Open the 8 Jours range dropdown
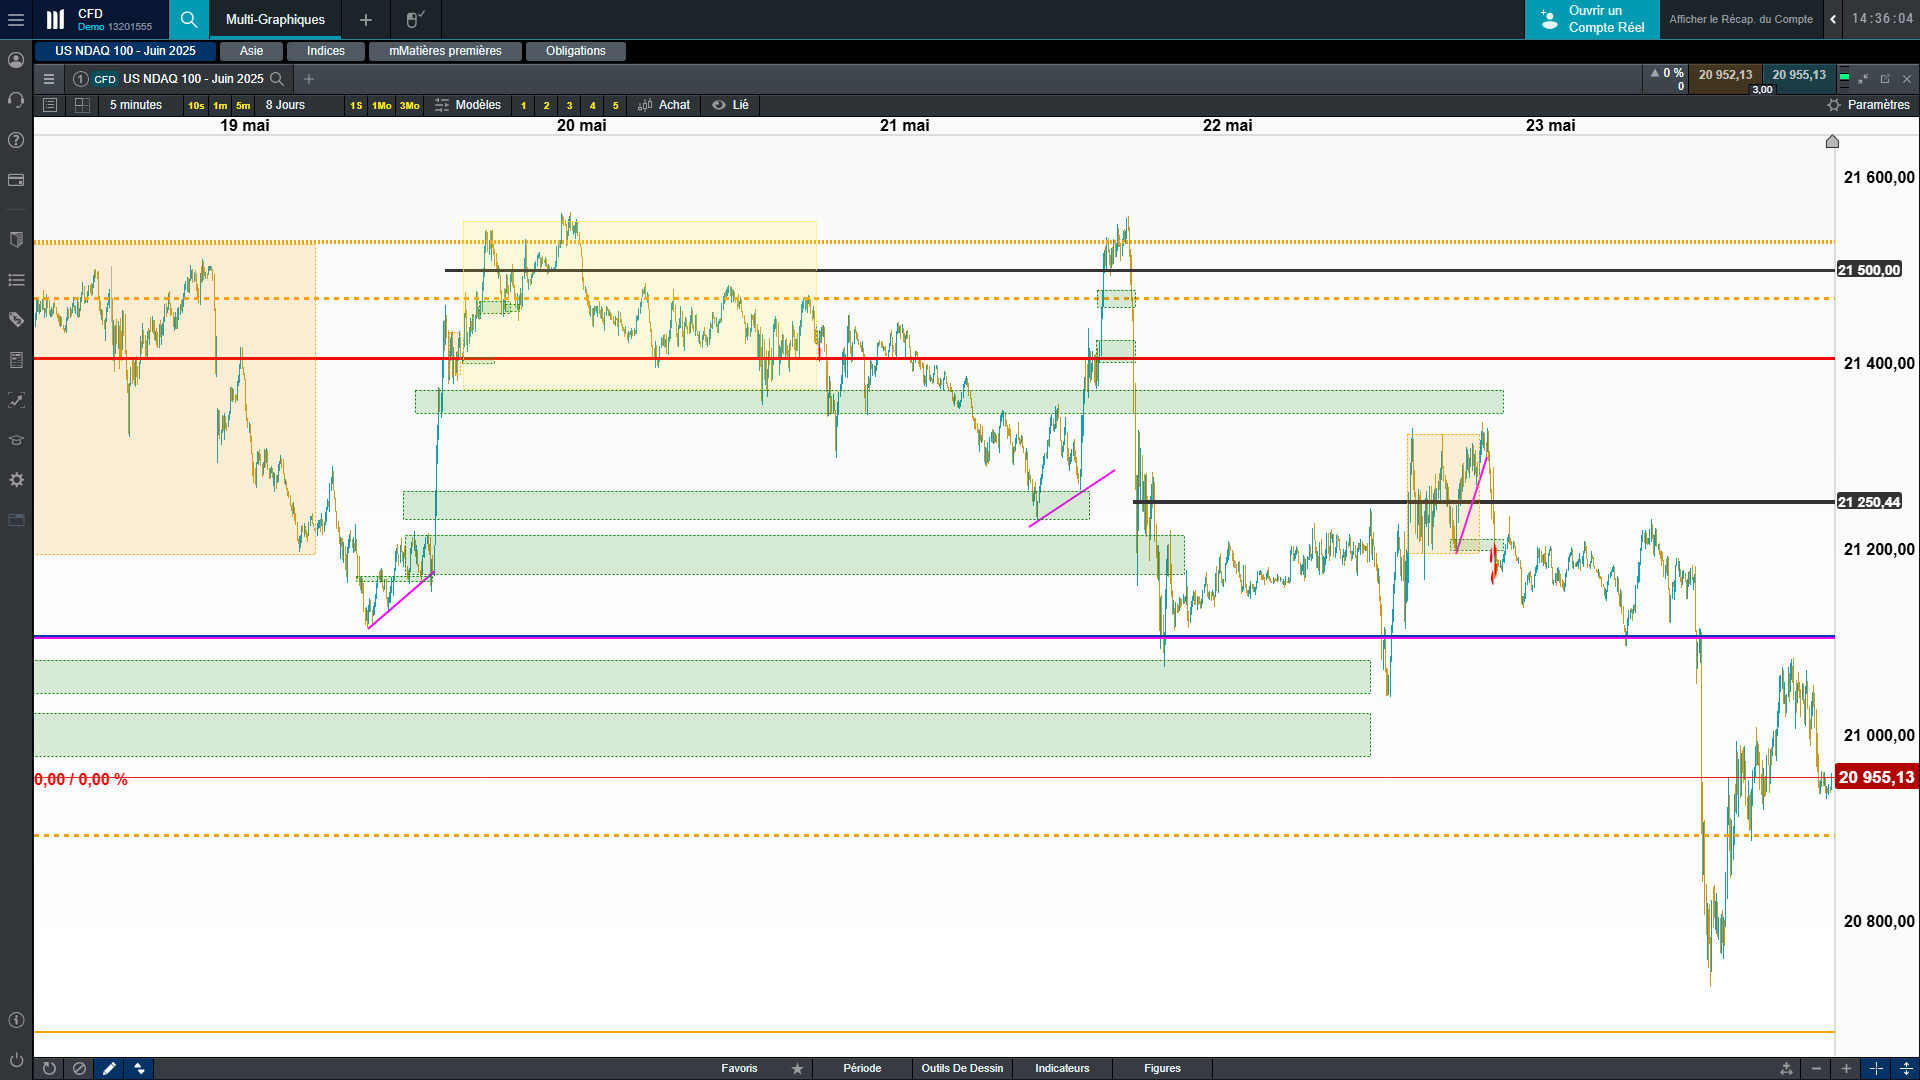 tap(285, 105)
